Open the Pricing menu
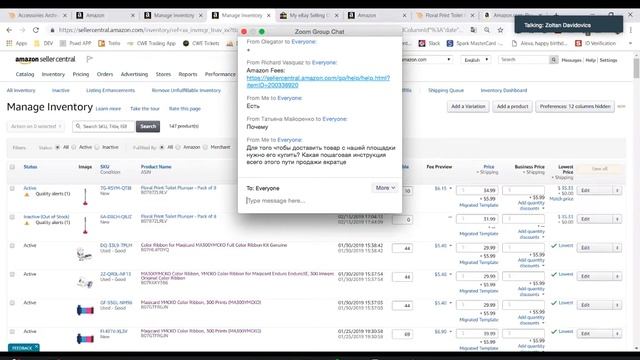 click(81, 74)
